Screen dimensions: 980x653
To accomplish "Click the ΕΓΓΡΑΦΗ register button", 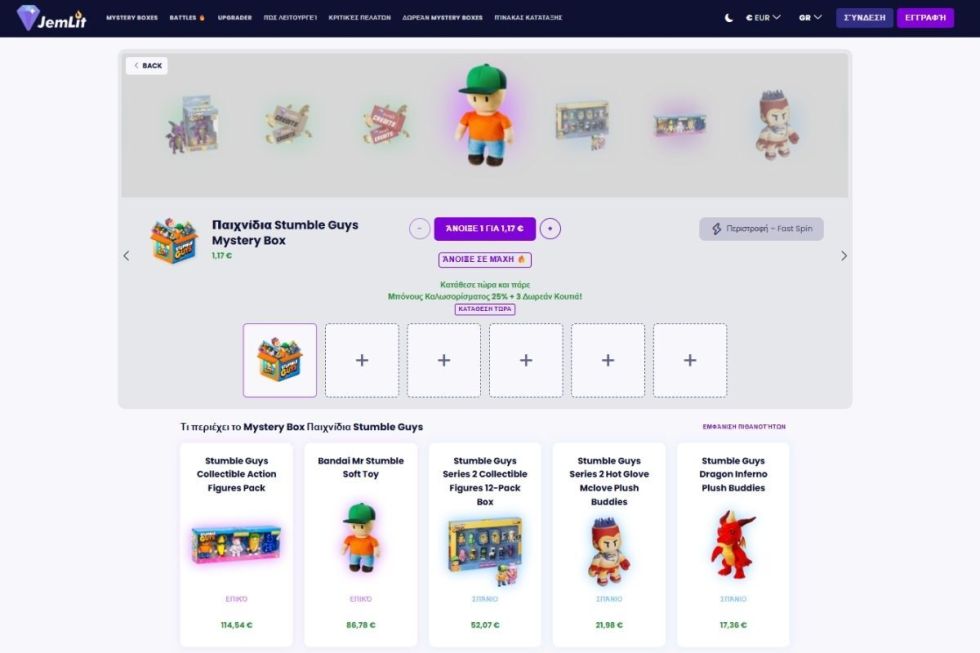I will (x=925, y=17).
